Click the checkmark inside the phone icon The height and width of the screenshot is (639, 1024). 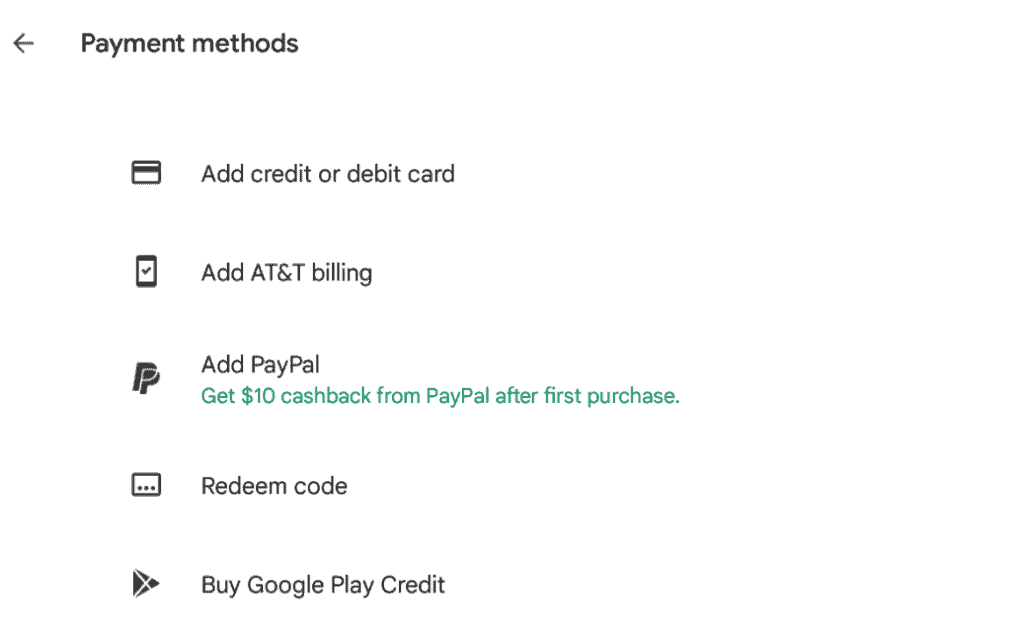[x=147, y=272]
